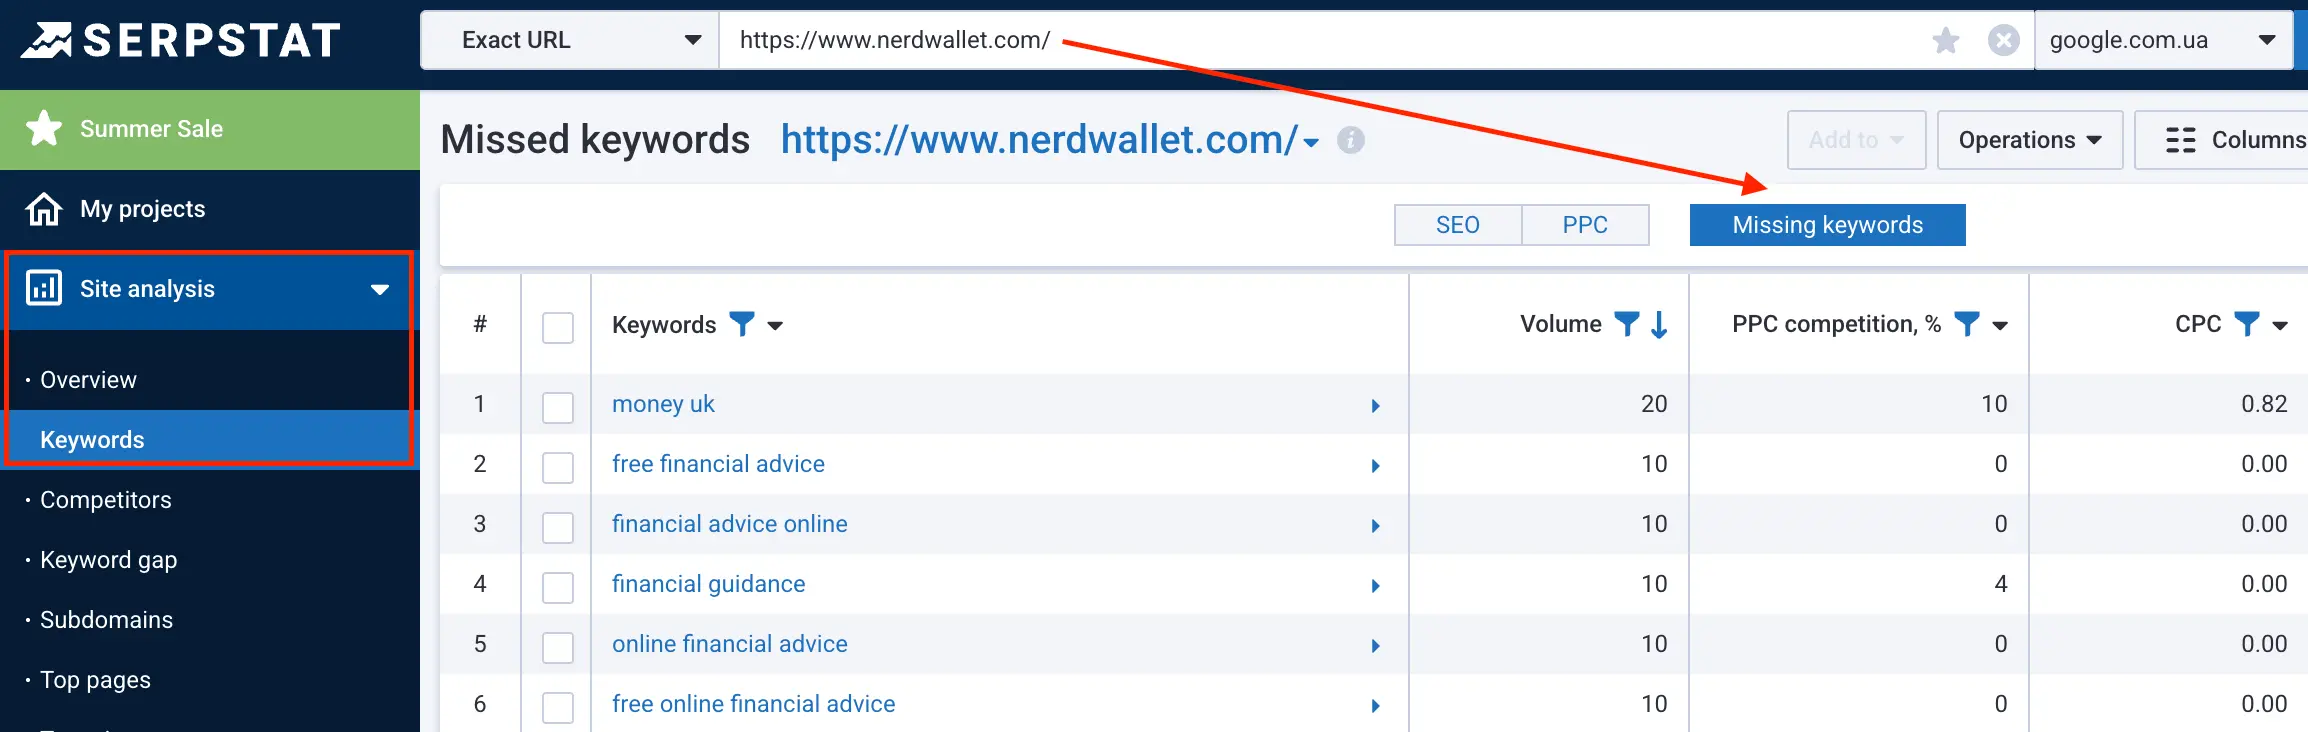
Task: Clear the URL with the X icon
Action: pyautogui.click(x=2003, y=40)
